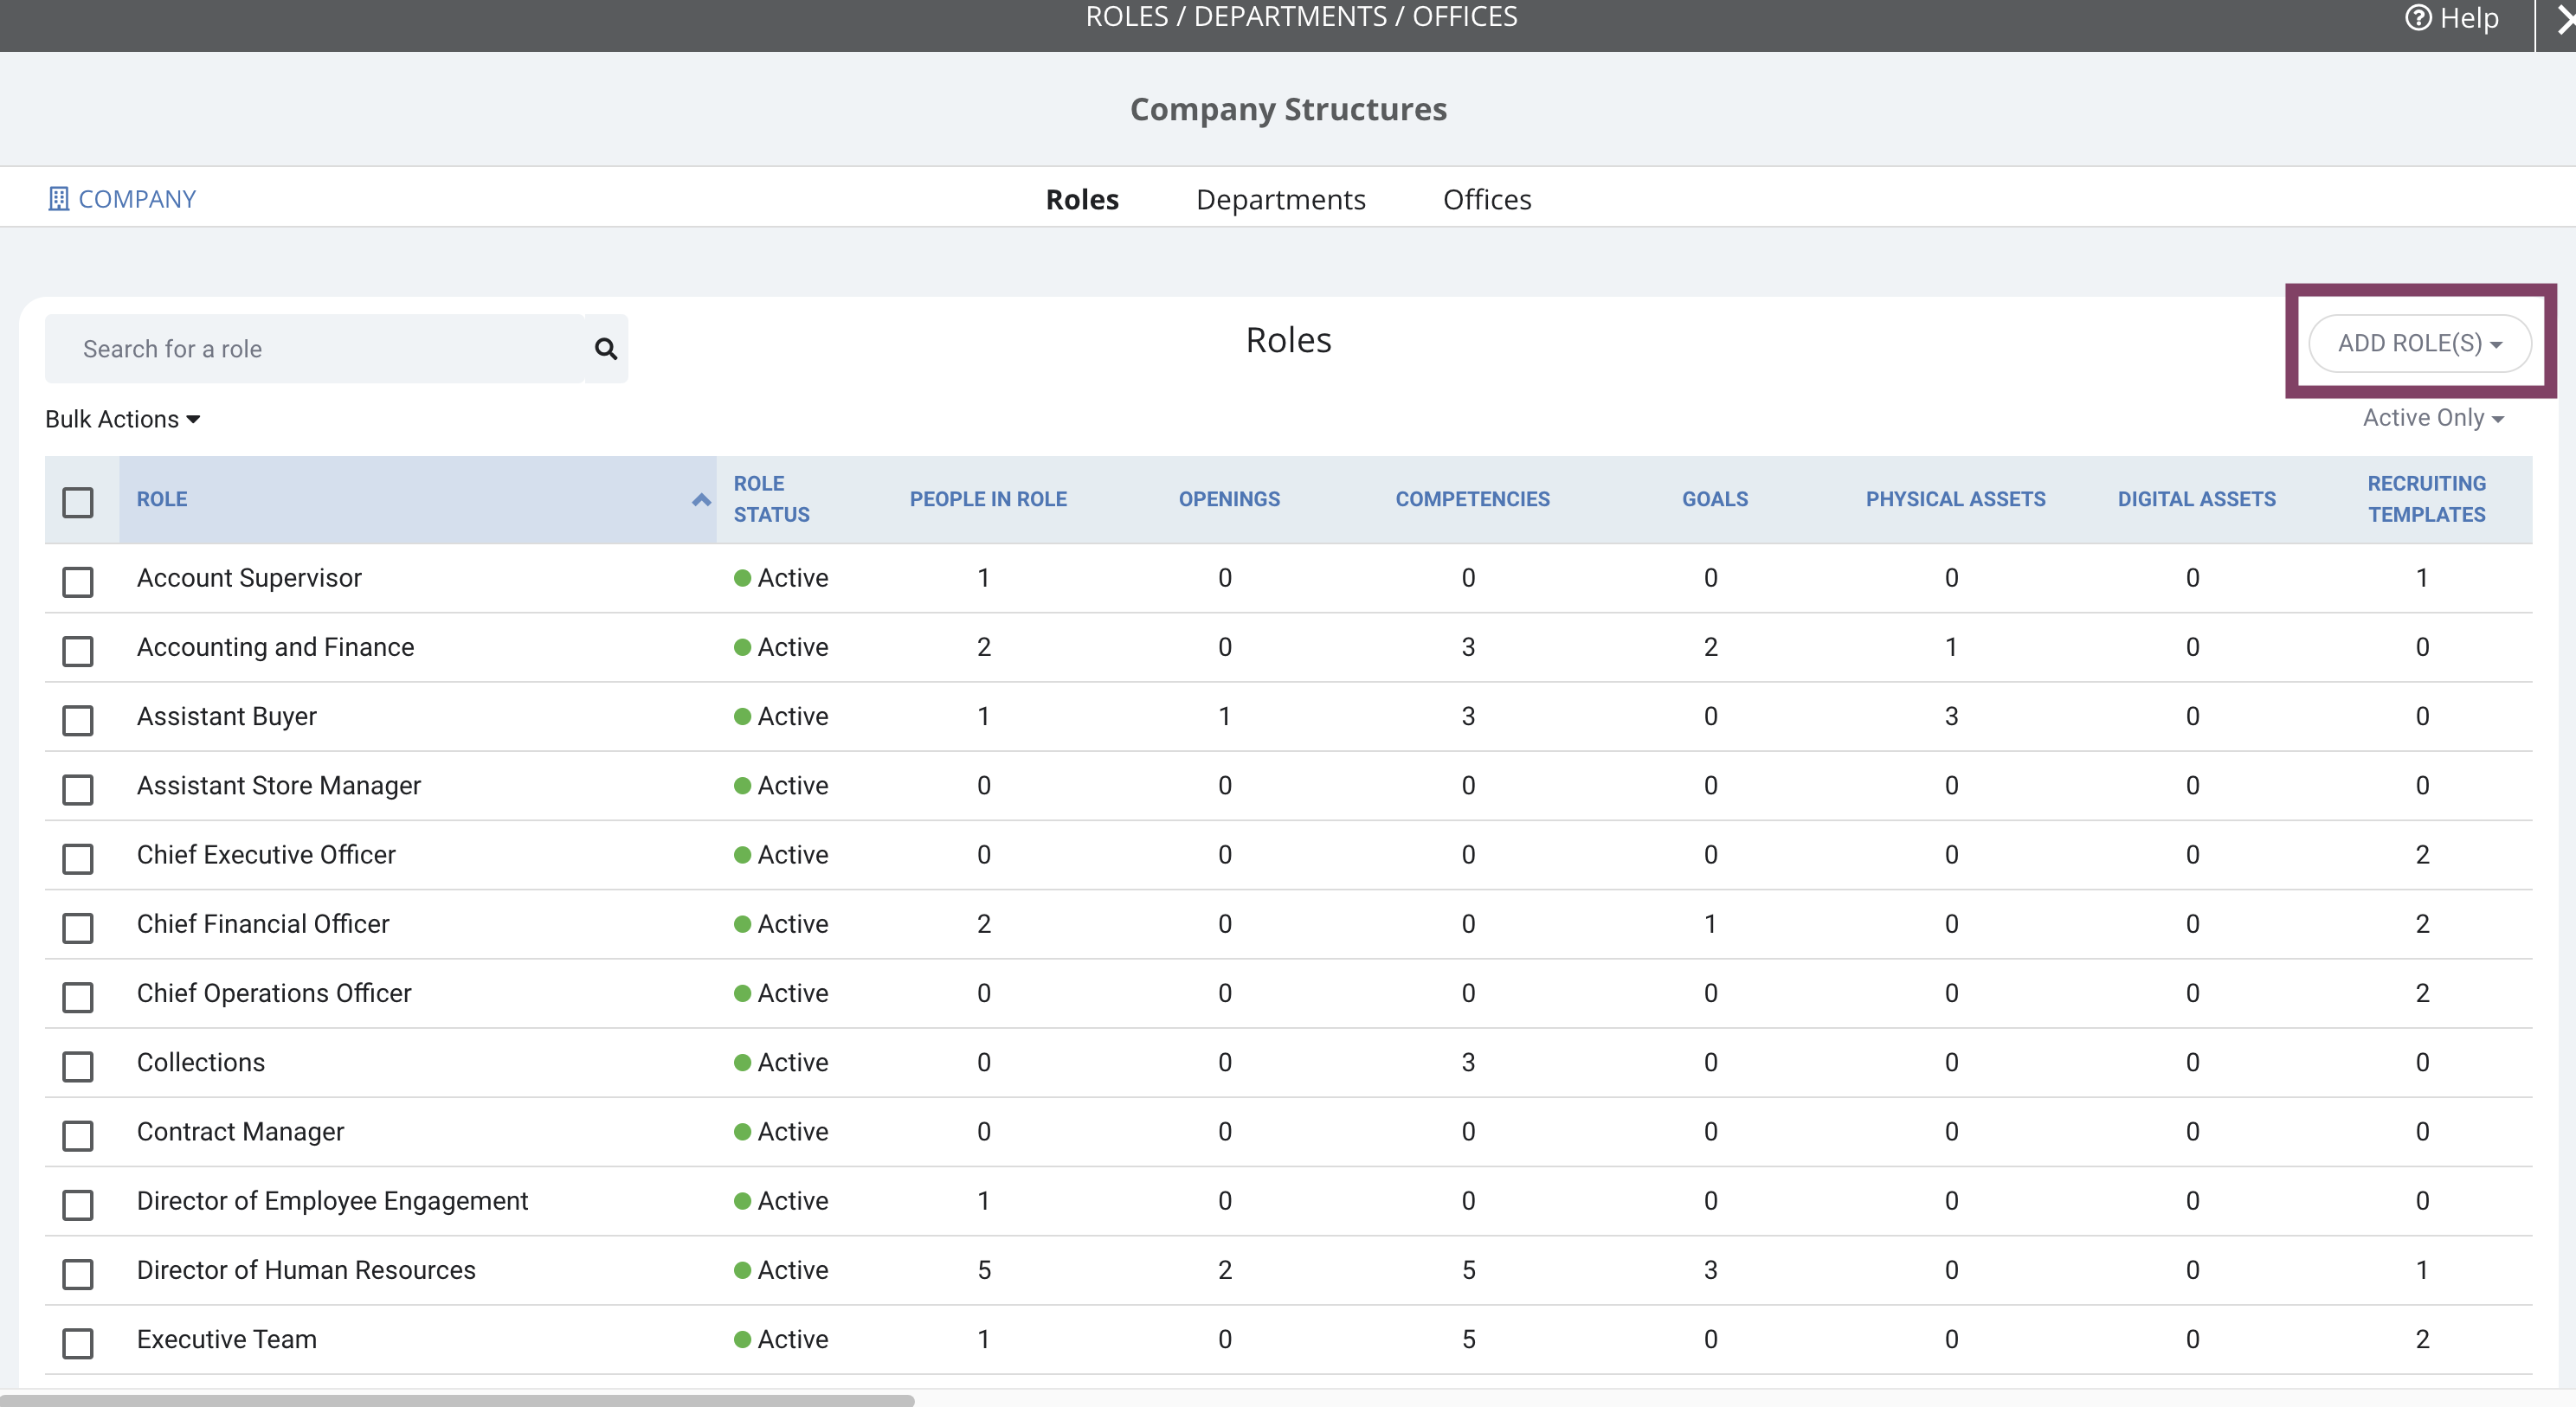
Task: Click recruiting templates count for Account Supervisor
Action: pos(2422,578)
